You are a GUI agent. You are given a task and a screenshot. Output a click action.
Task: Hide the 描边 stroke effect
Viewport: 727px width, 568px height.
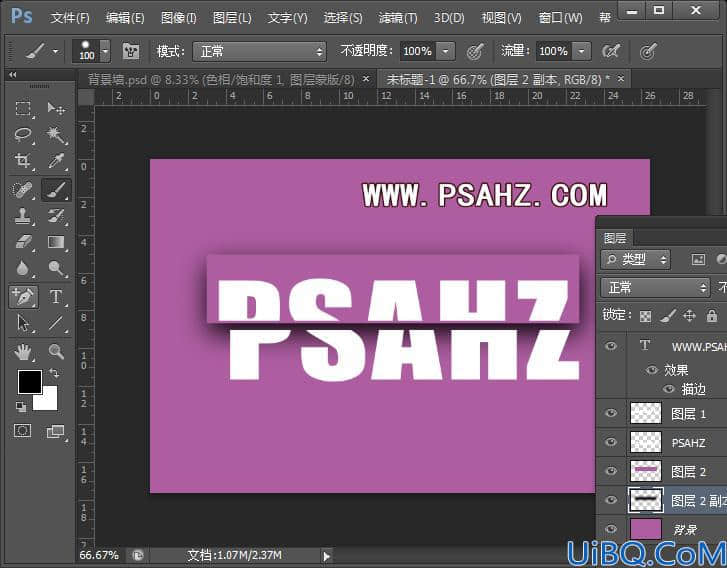[x=669, y=389]
